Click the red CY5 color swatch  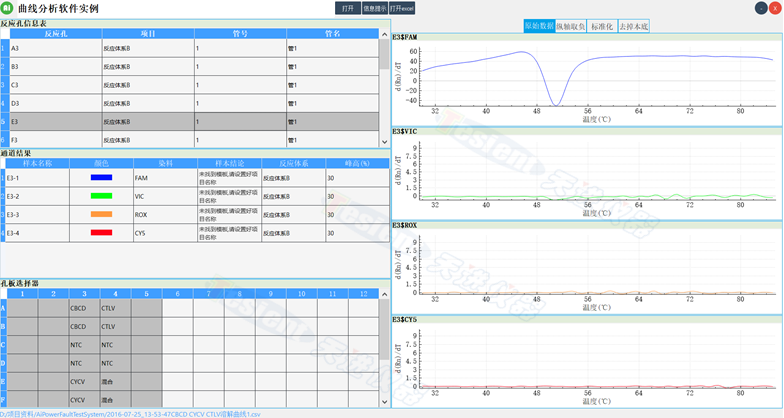(101, 233)
